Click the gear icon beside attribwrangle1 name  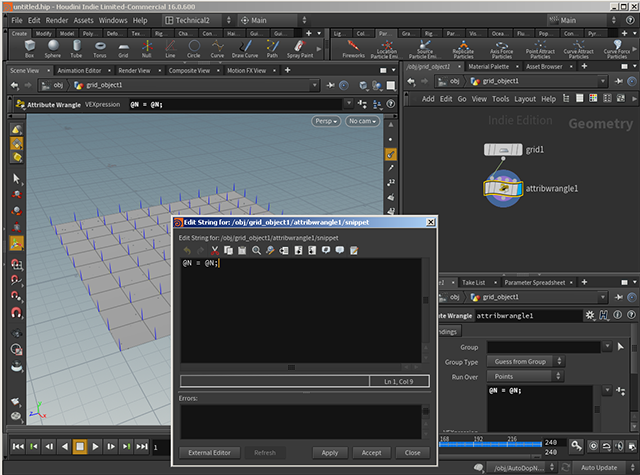point(590,315)
